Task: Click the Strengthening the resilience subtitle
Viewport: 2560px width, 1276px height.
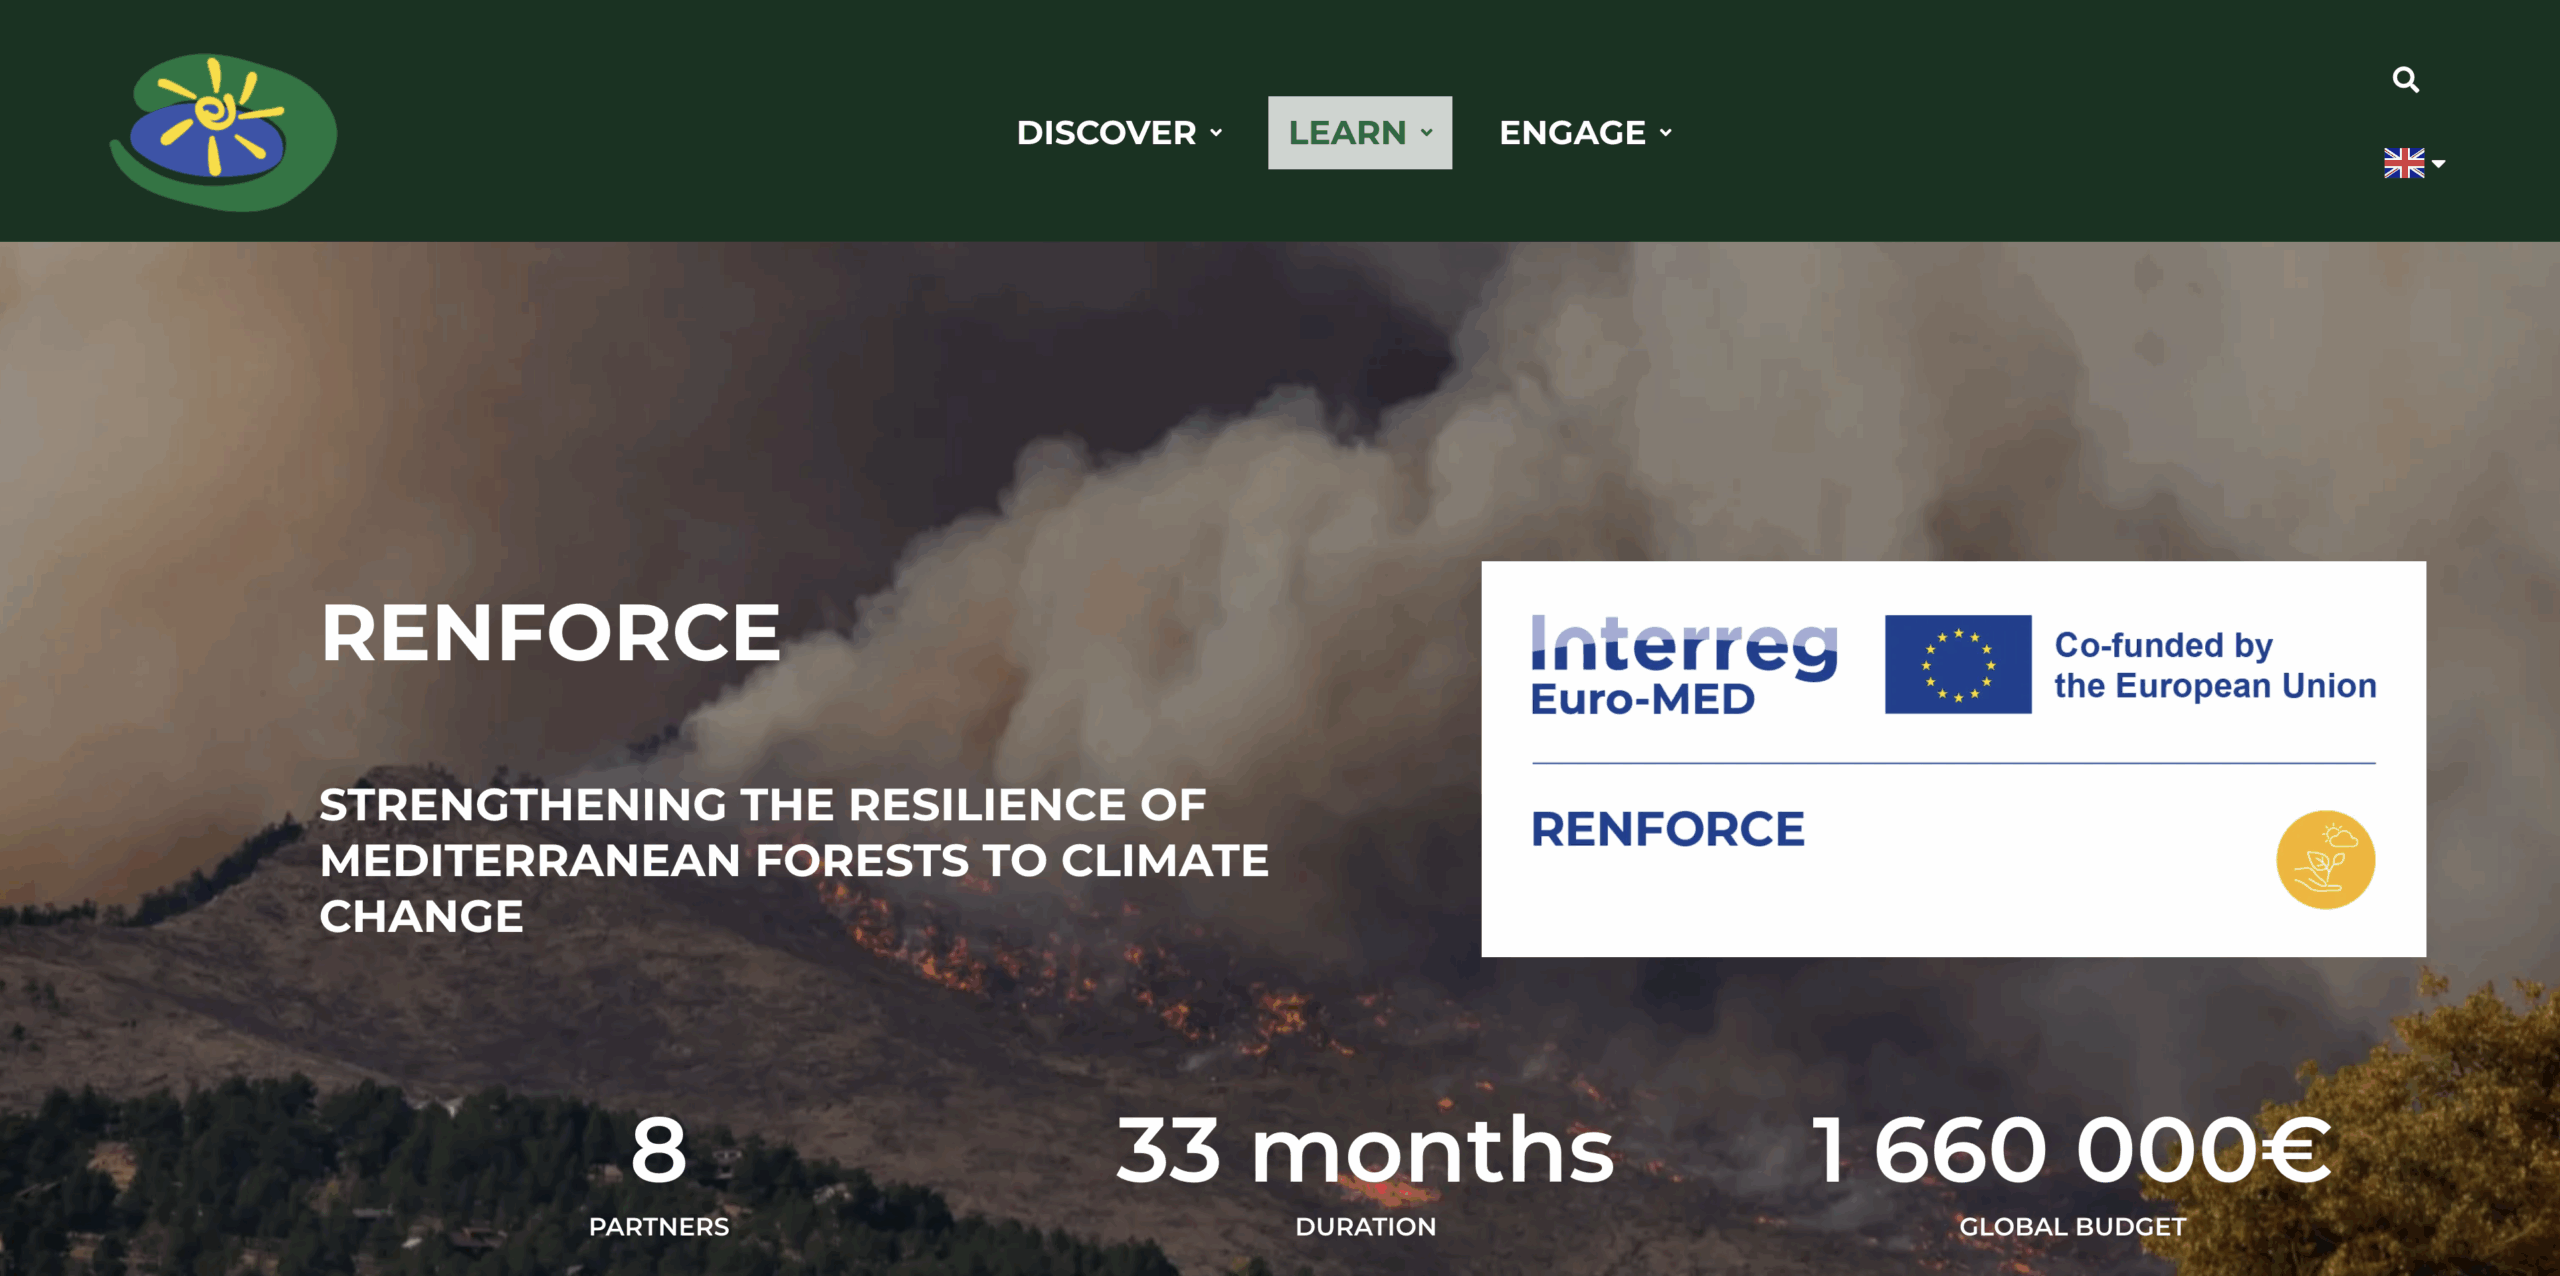Action: pos(793,860)
